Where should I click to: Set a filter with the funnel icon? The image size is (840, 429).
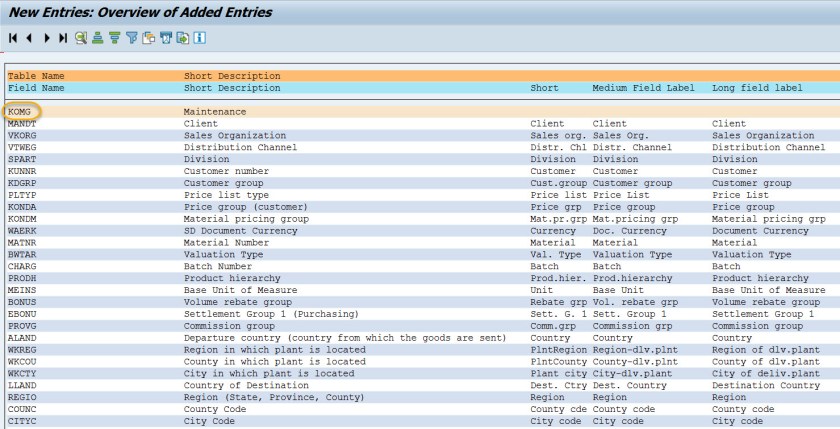tap(132, 38)
